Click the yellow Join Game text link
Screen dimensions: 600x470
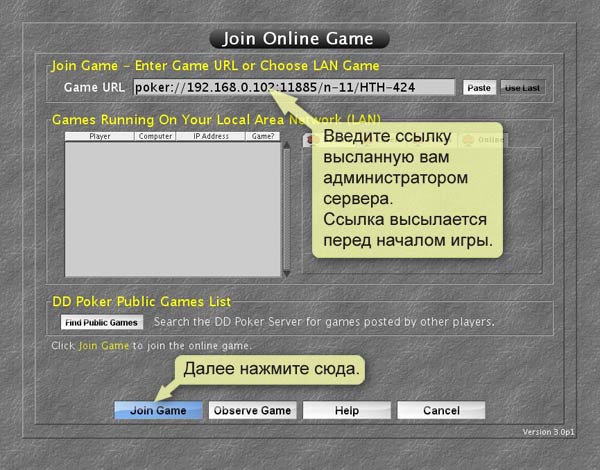[104, 346]
